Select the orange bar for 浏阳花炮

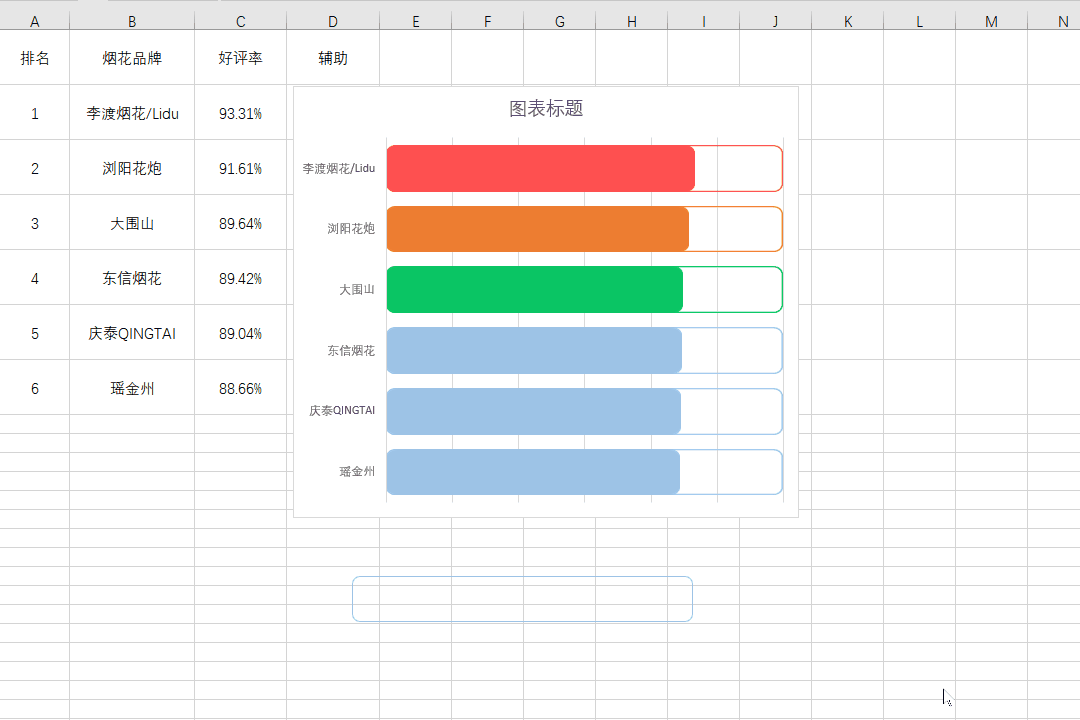[538, 229]
